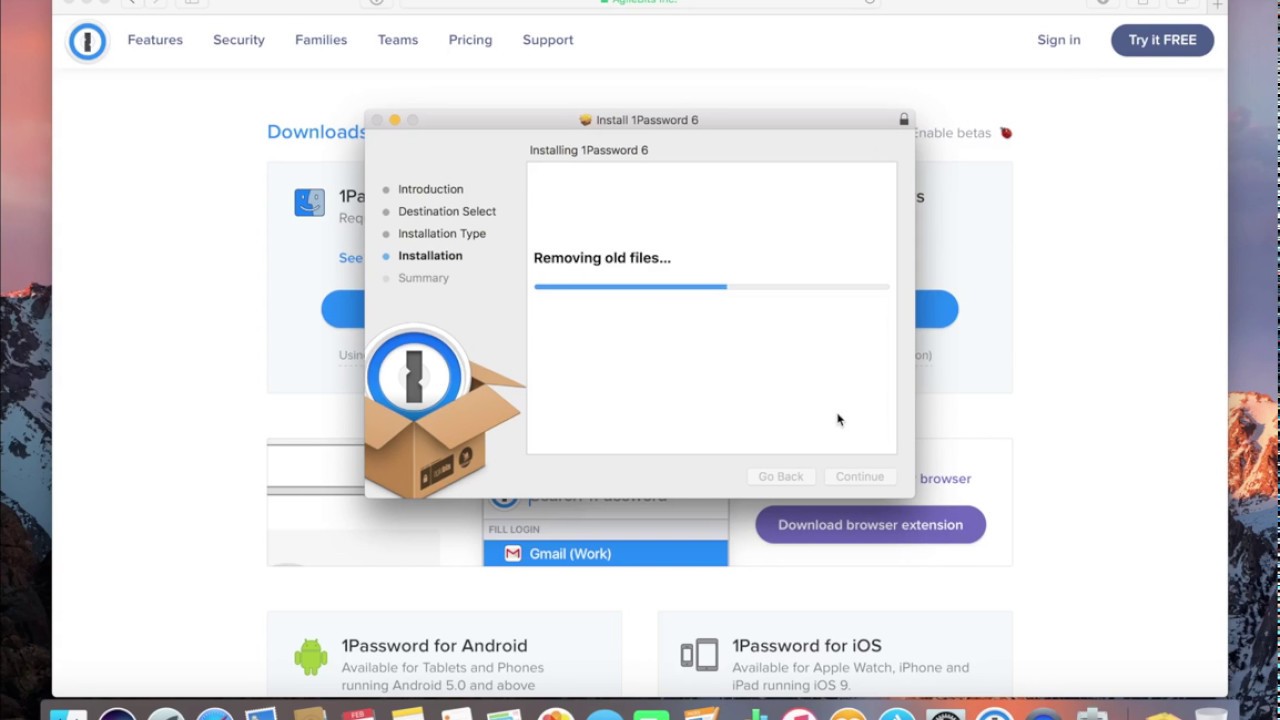Click the FILL LOGIN label

(x=514, y=529)
